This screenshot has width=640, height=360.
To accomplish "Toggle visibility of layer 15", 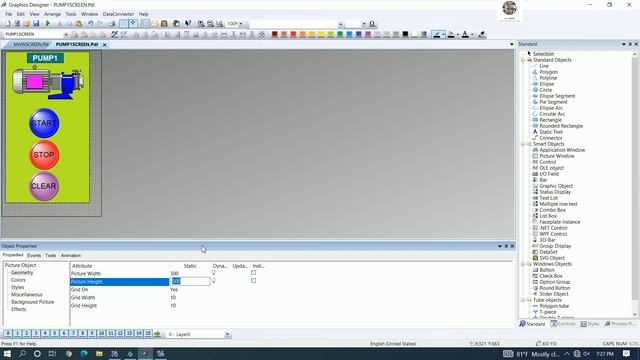I will pyautogui.click(x=148, y=334).
